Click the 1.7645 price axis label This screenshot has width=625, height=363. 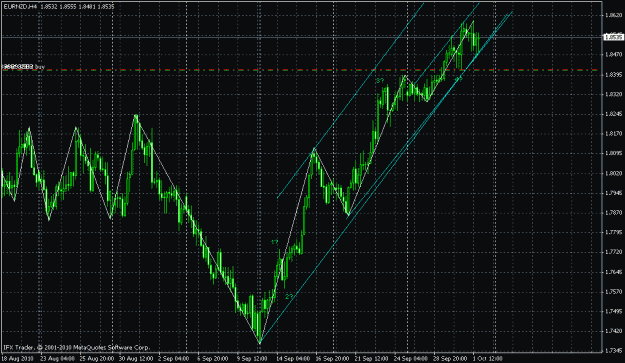click(613, 272)
